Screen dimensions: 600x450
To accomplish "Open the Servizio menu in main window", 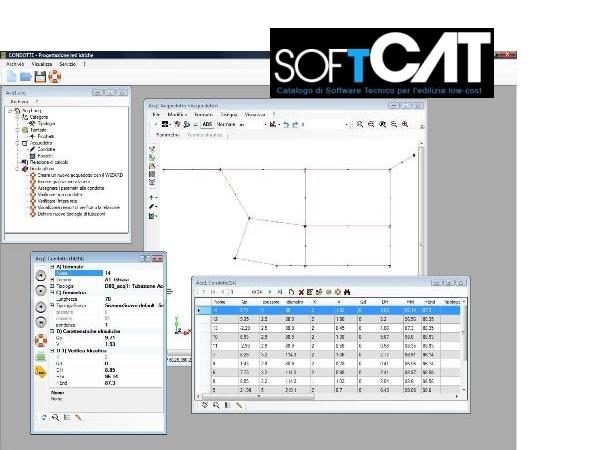I will click(x=67, y=64).
